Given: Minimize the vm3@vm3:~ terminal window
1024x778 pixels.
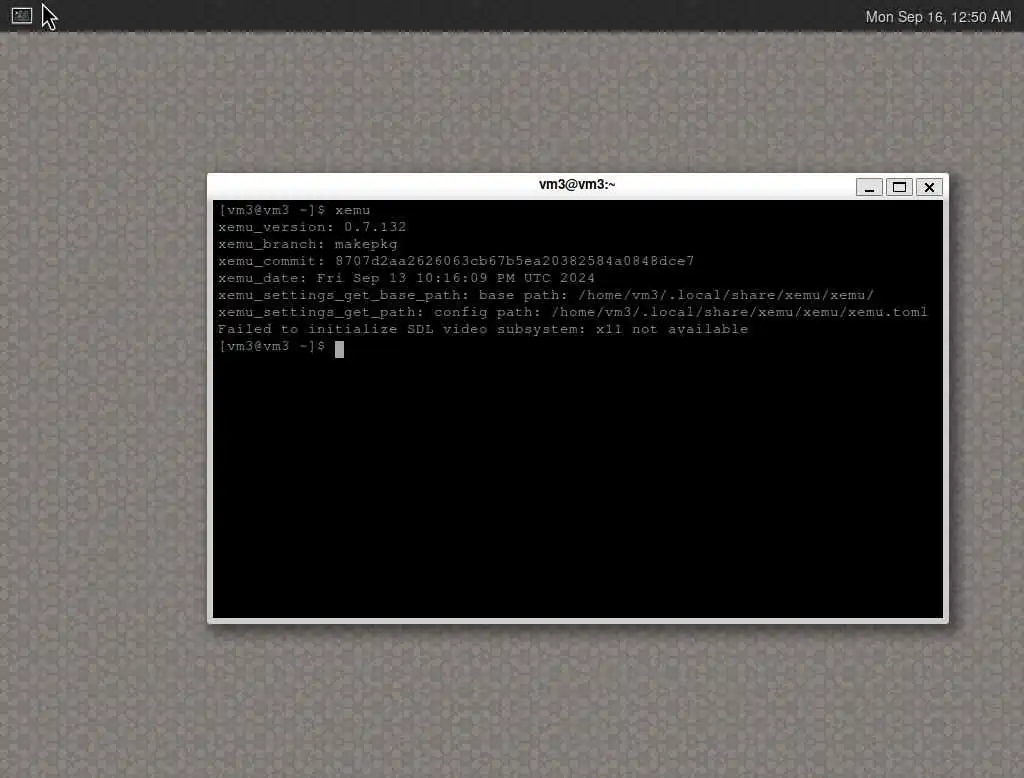Looking at the screenshot, I should coord(869,187).
